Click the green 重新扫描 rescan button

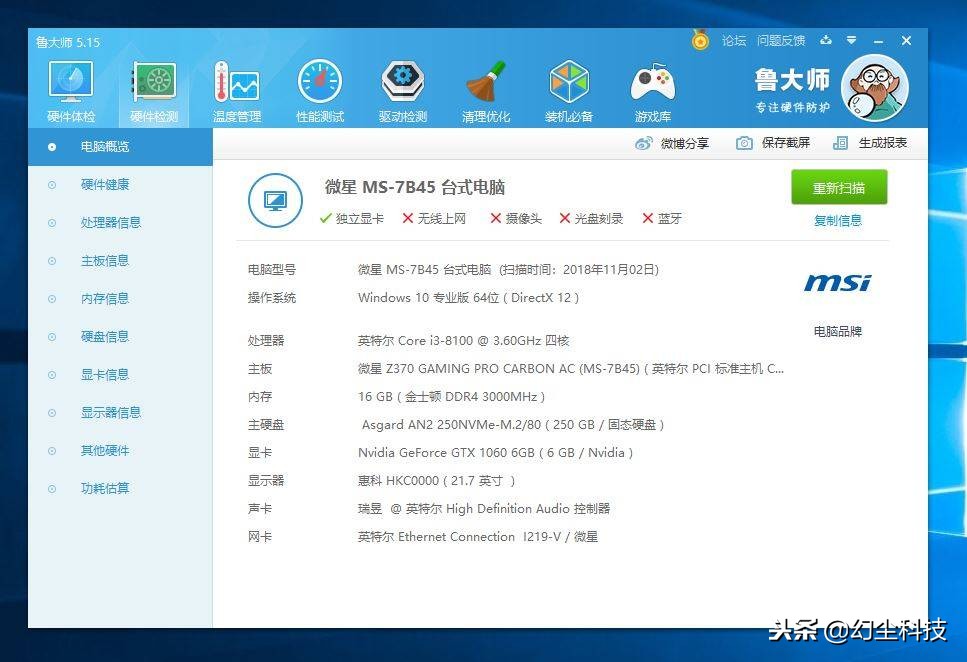pos(838,188)
